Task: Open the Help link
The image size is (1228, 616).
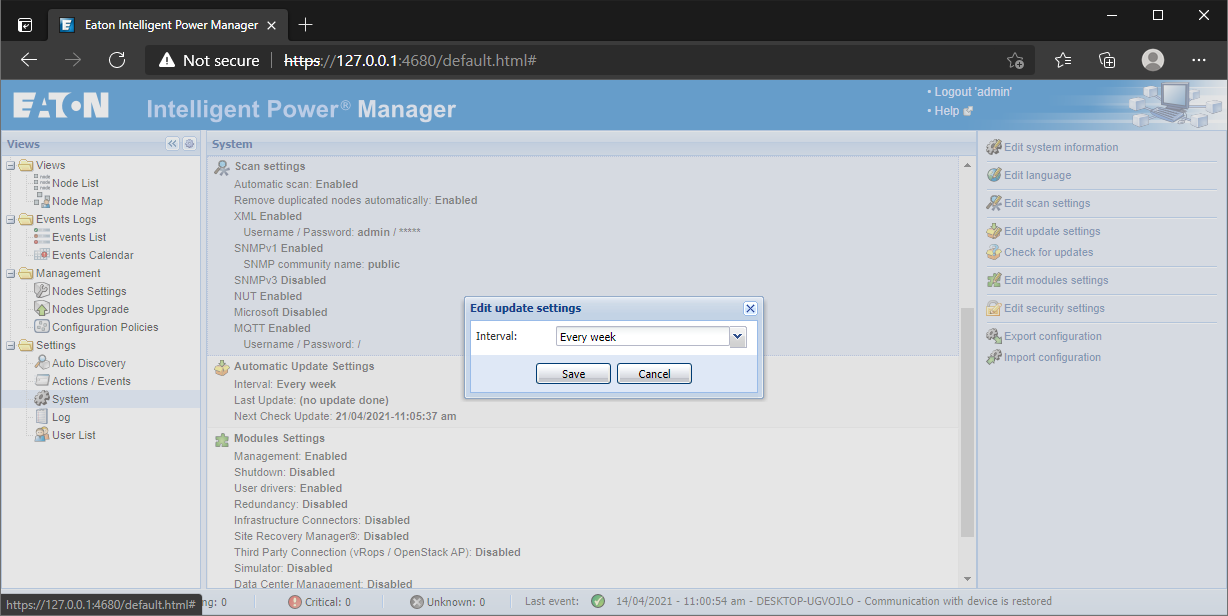Action: point(947,111)
